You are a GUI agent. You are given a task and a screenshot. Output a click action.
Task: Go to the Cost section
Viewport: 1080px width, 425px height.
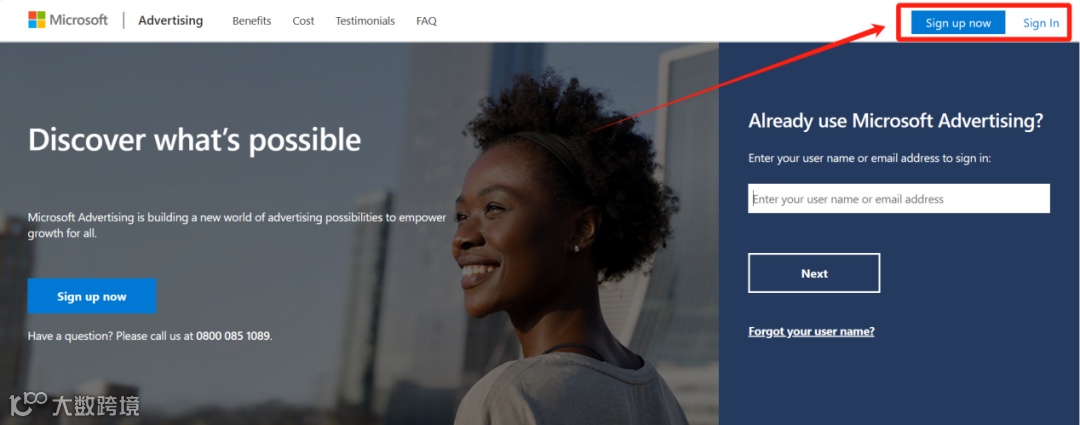(x=303, y=21)
